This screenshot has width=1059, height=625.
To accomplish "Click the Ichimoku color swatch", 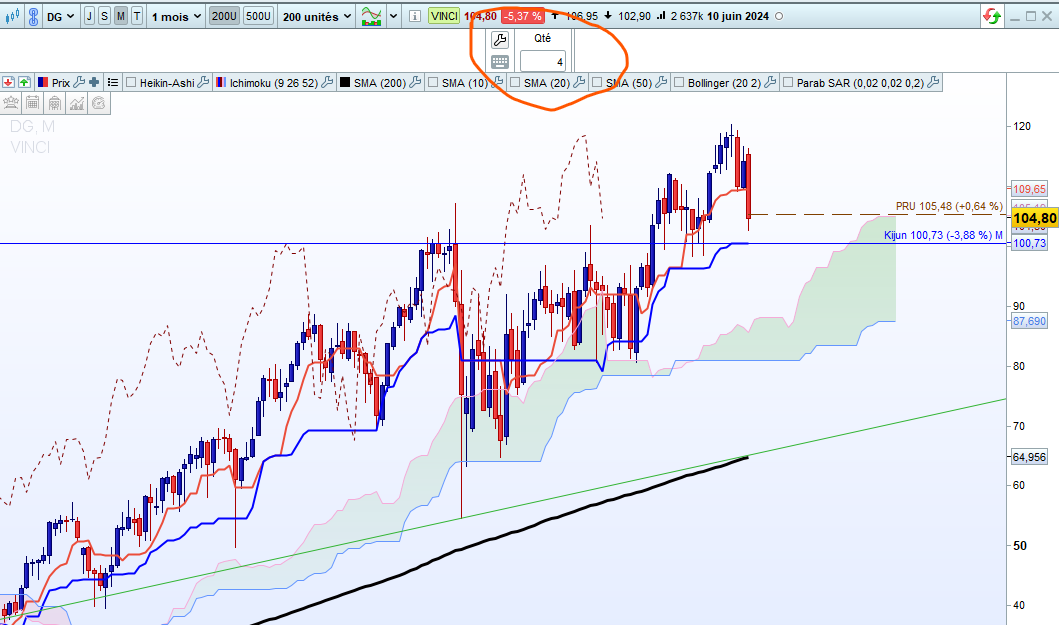I will click(221, 82).
